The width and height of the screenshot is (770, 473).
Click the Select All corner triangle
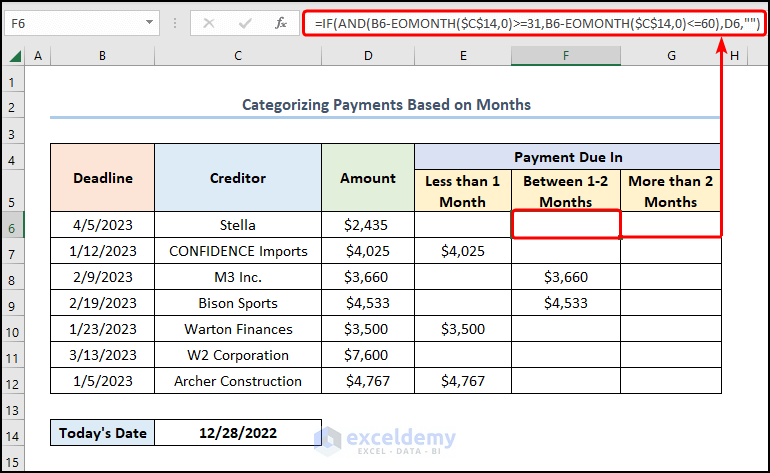pyautogui.click(x=15, y=56)
